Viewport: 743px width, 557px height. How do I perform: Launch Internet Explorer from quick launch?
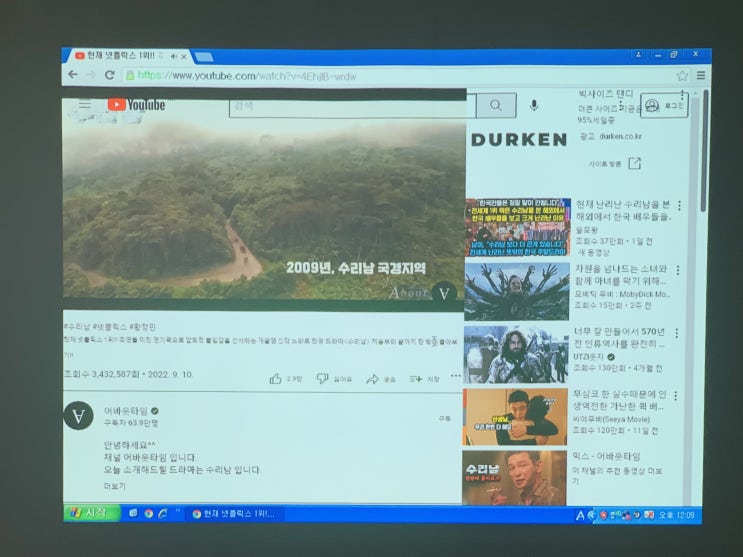[163, 513]
